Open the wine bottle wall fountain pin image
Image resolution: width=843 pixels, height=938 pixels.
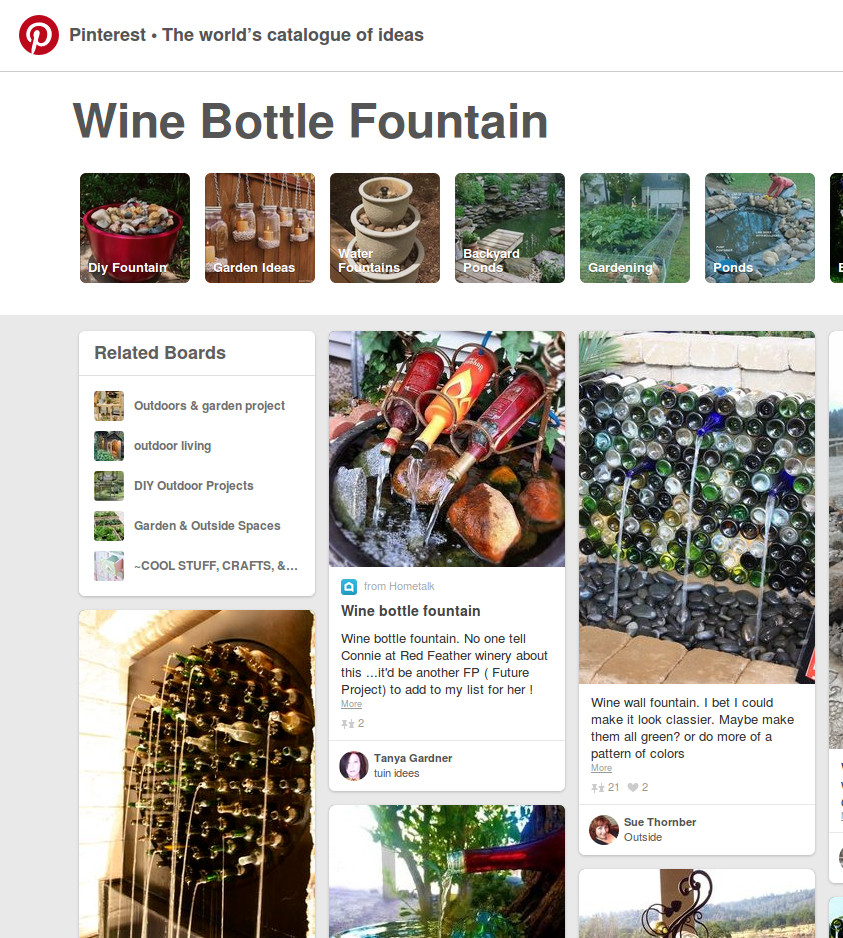click(x=697, y=508)
